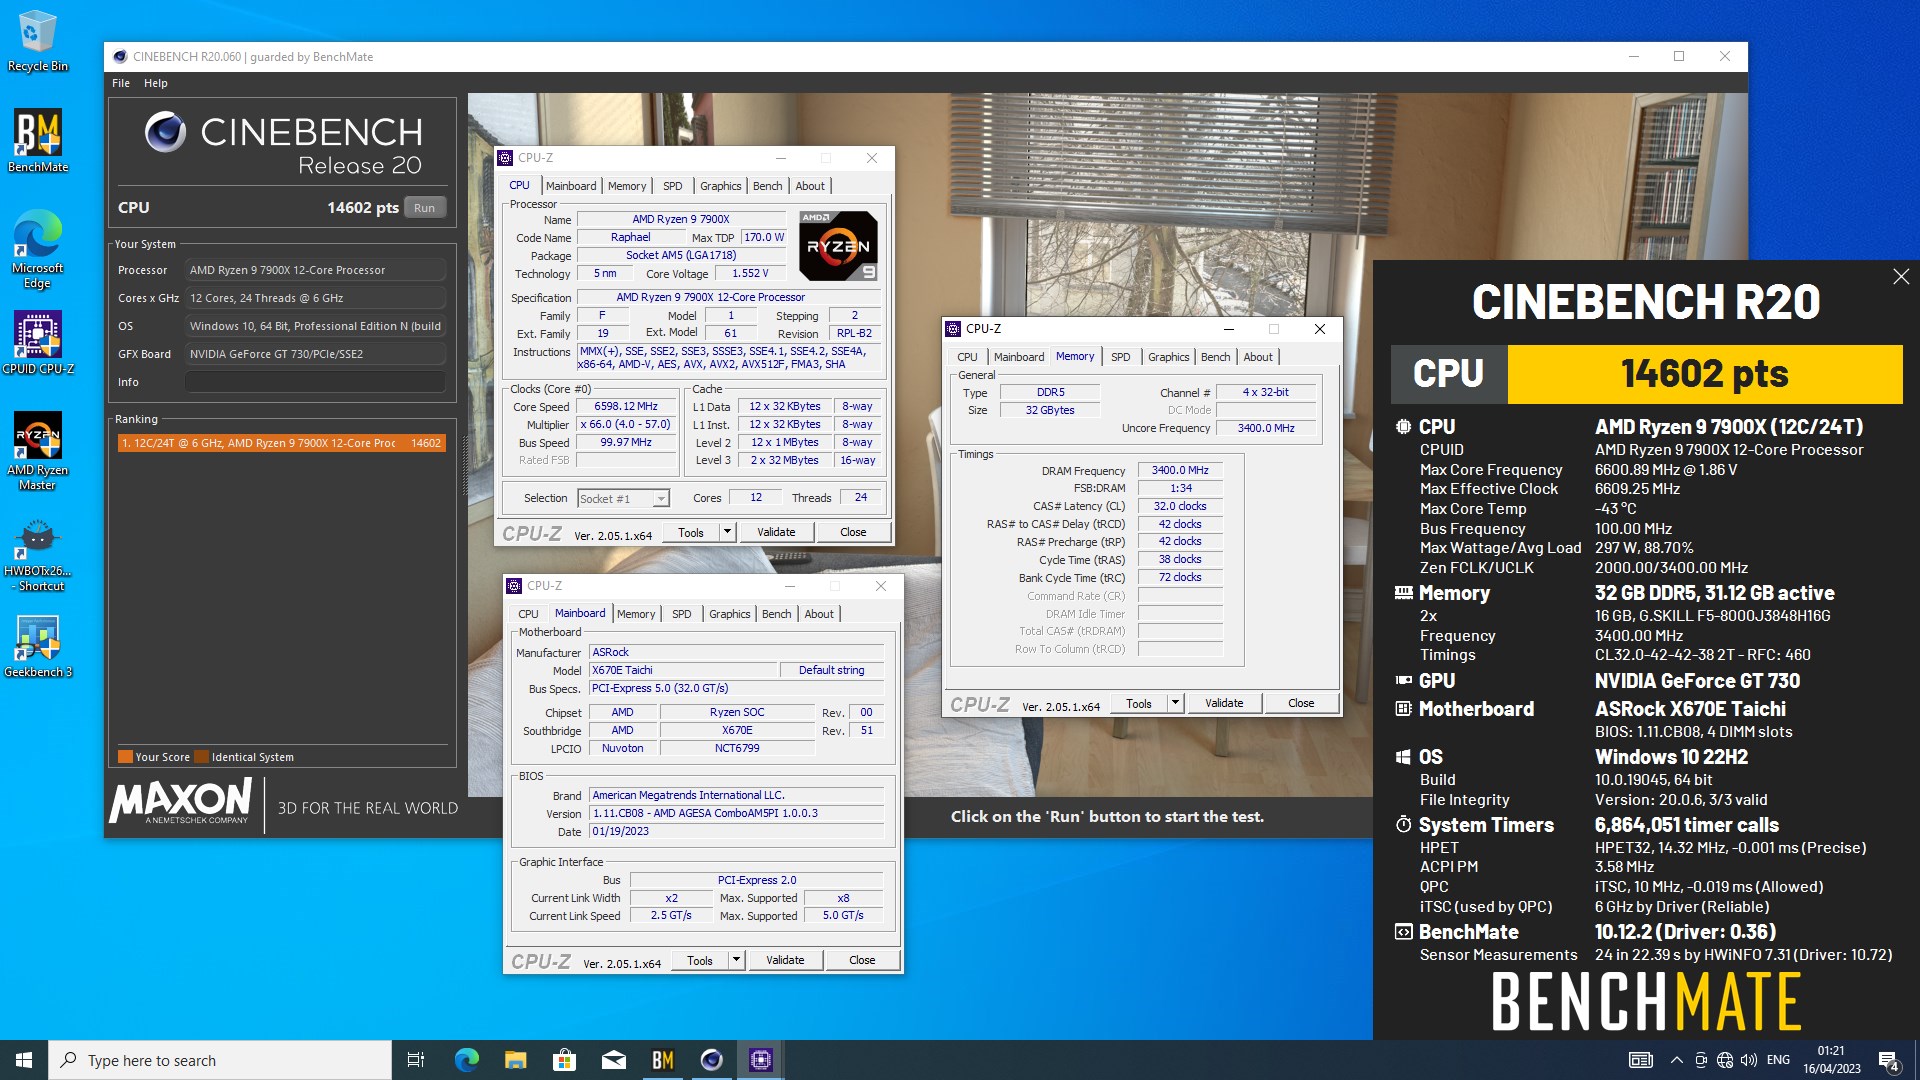
Task: Open Cinebench Help menu
Action: (156, 83)
